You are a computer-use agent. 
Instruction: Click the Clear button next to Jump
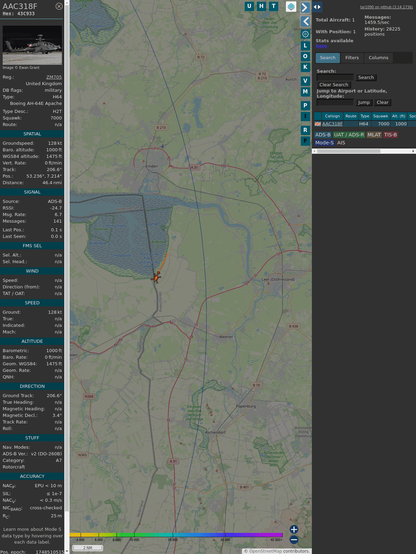[382, 102]
